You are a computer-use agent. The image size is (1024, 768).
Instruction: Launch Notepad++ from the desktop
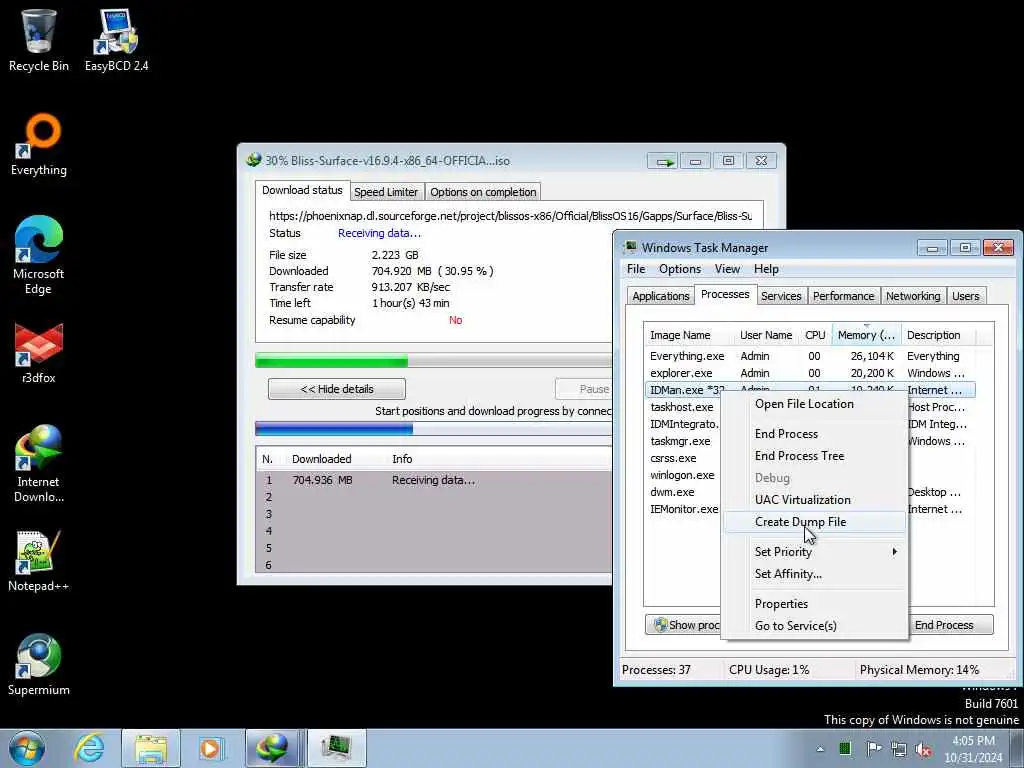tap(39, 560)
